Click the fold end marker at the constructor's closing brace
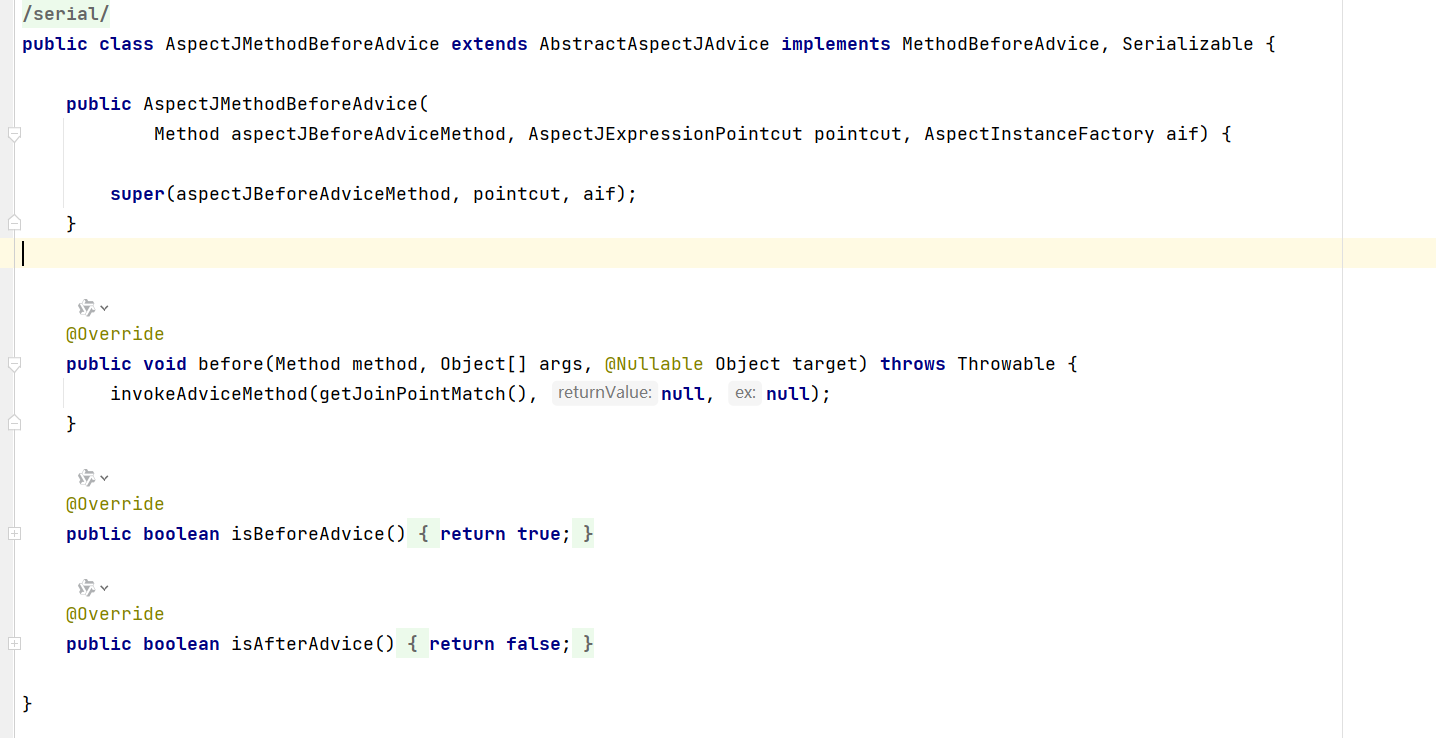This screenshot has height=738, width=1436. tap(14, 223)
